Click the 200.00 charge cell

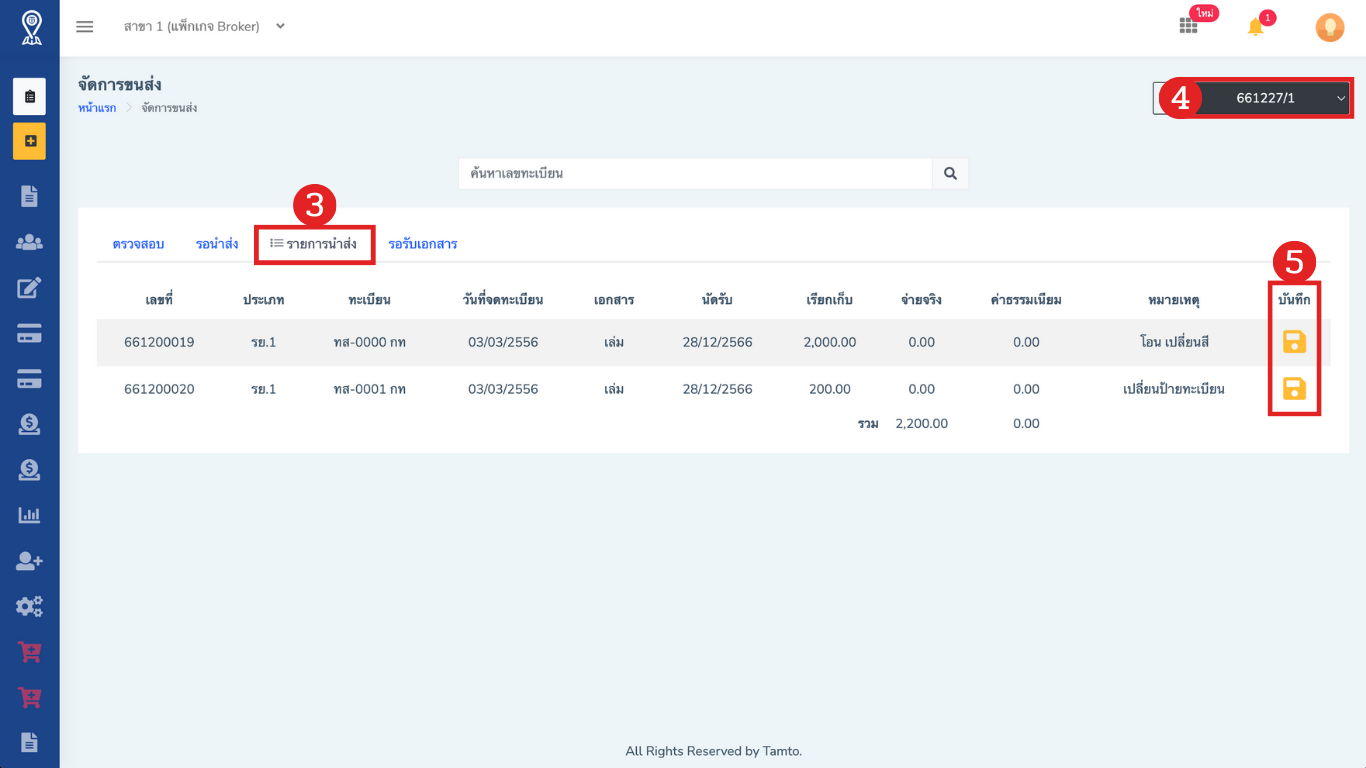[x=830, y=389]
